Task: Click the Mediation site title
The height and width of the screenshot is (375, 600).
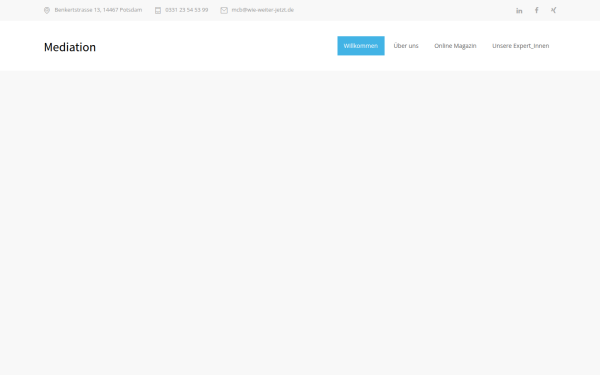Action: [x=70, y=47]
